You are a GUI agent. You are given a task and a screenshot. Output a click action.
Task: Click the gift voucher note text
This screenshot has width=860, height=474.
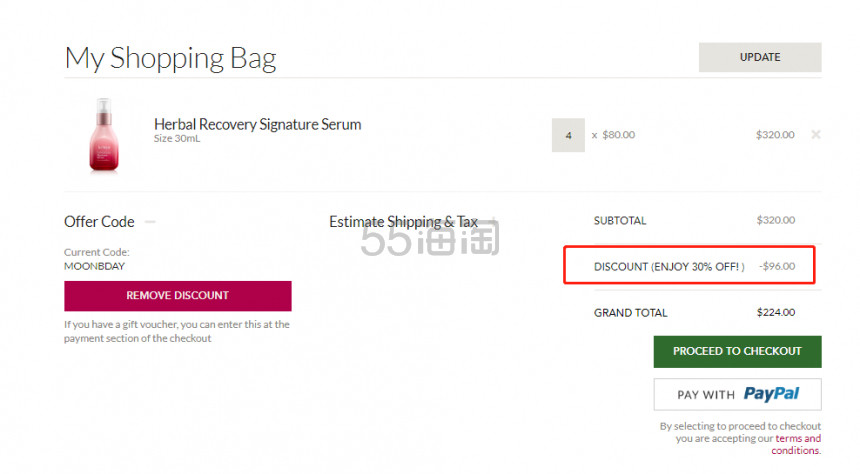tap(177, 331)
